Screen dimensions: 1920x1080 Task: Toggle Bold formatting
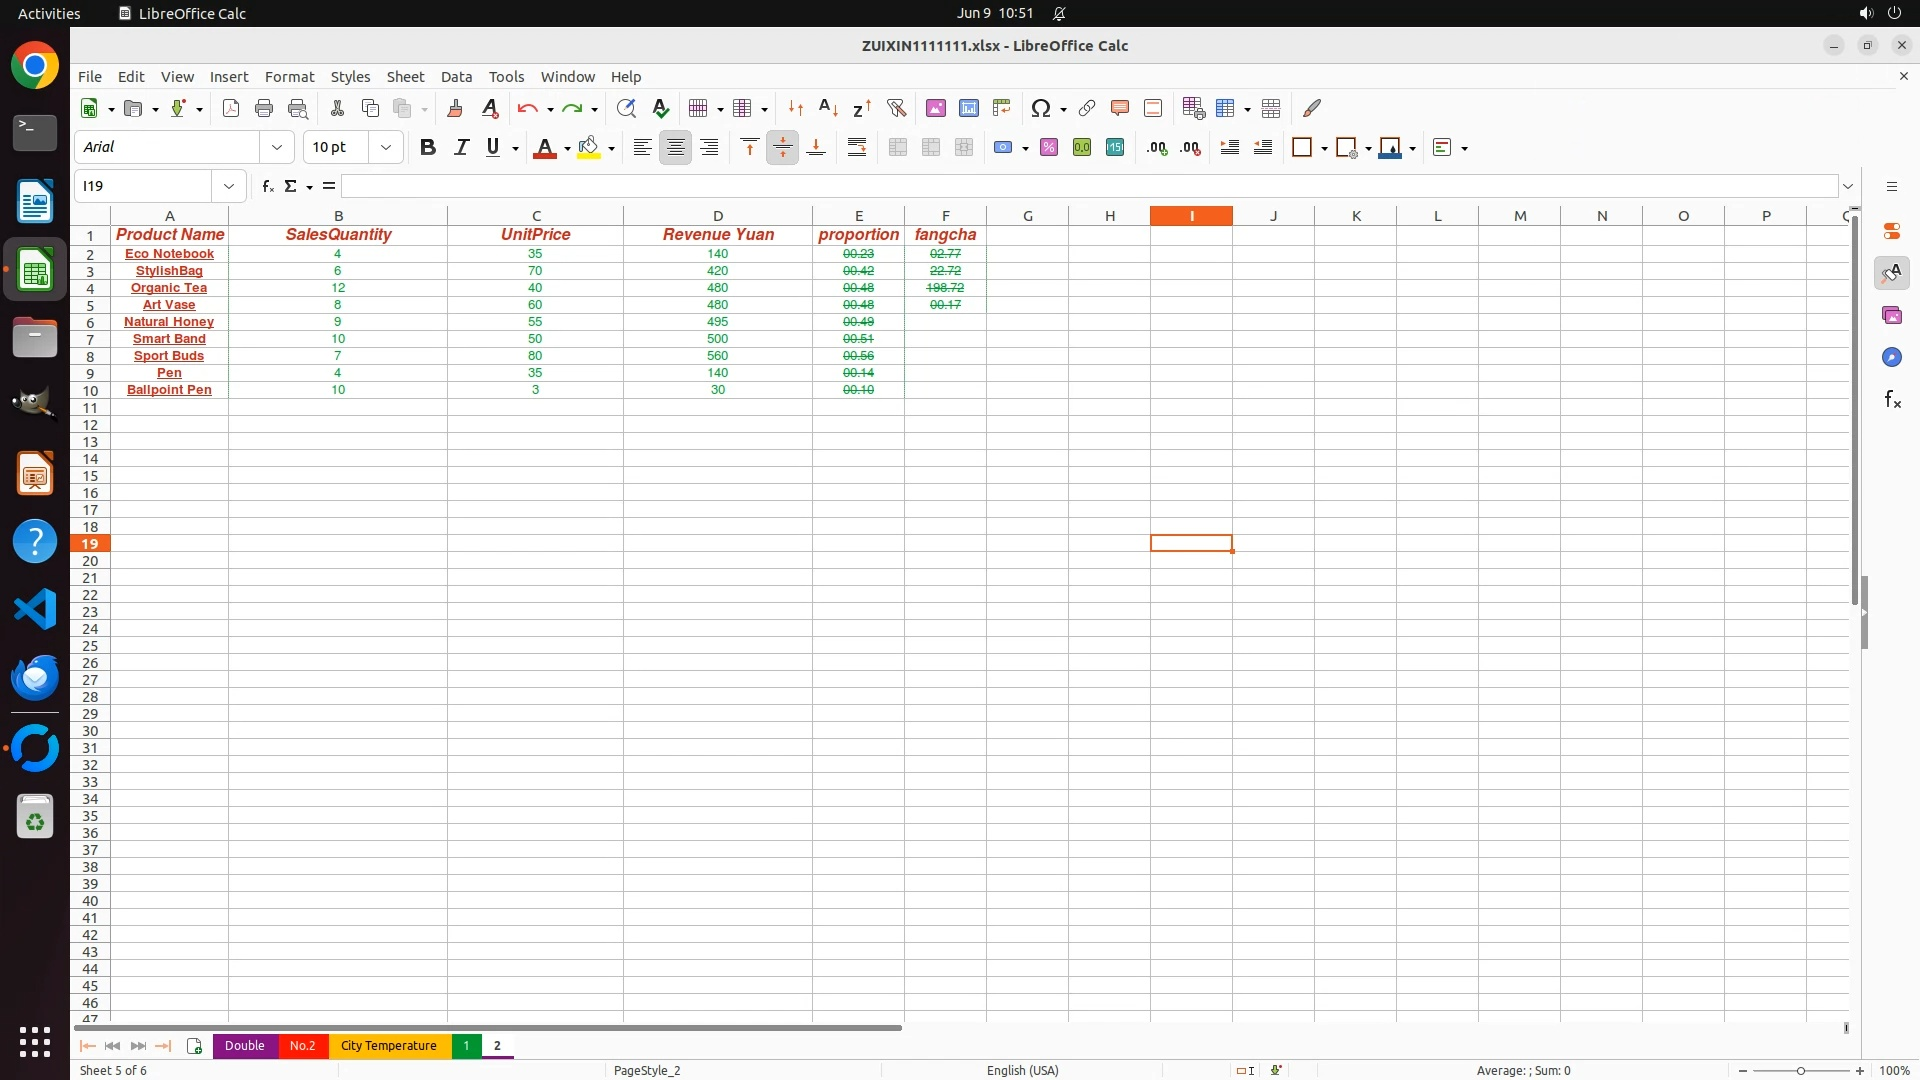coord(428,147)
